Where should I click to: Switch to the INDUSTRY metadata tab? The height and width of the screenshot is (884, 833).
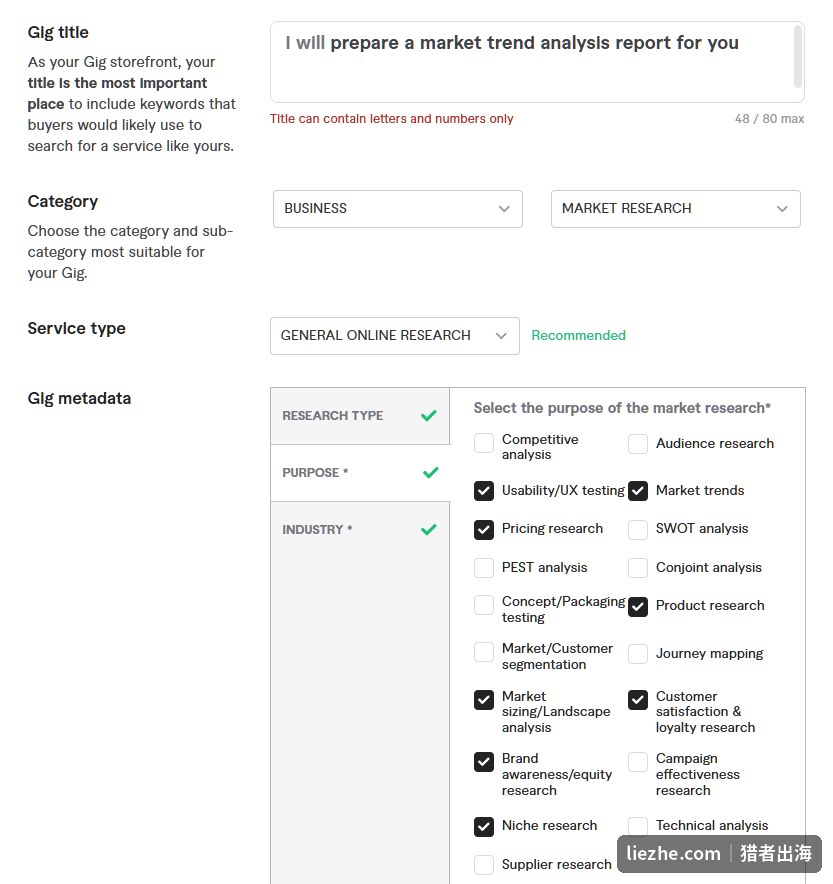(360, 529)
